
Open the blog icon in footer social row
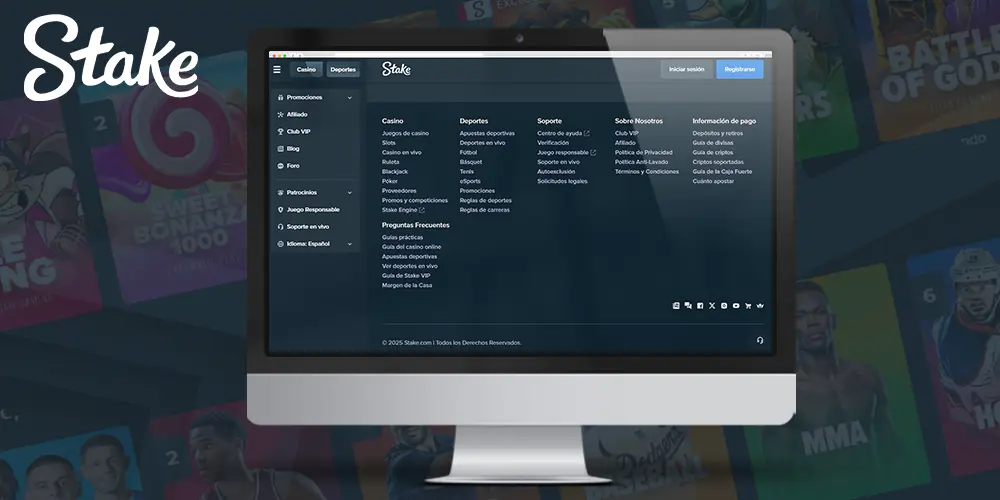[676, 305]
